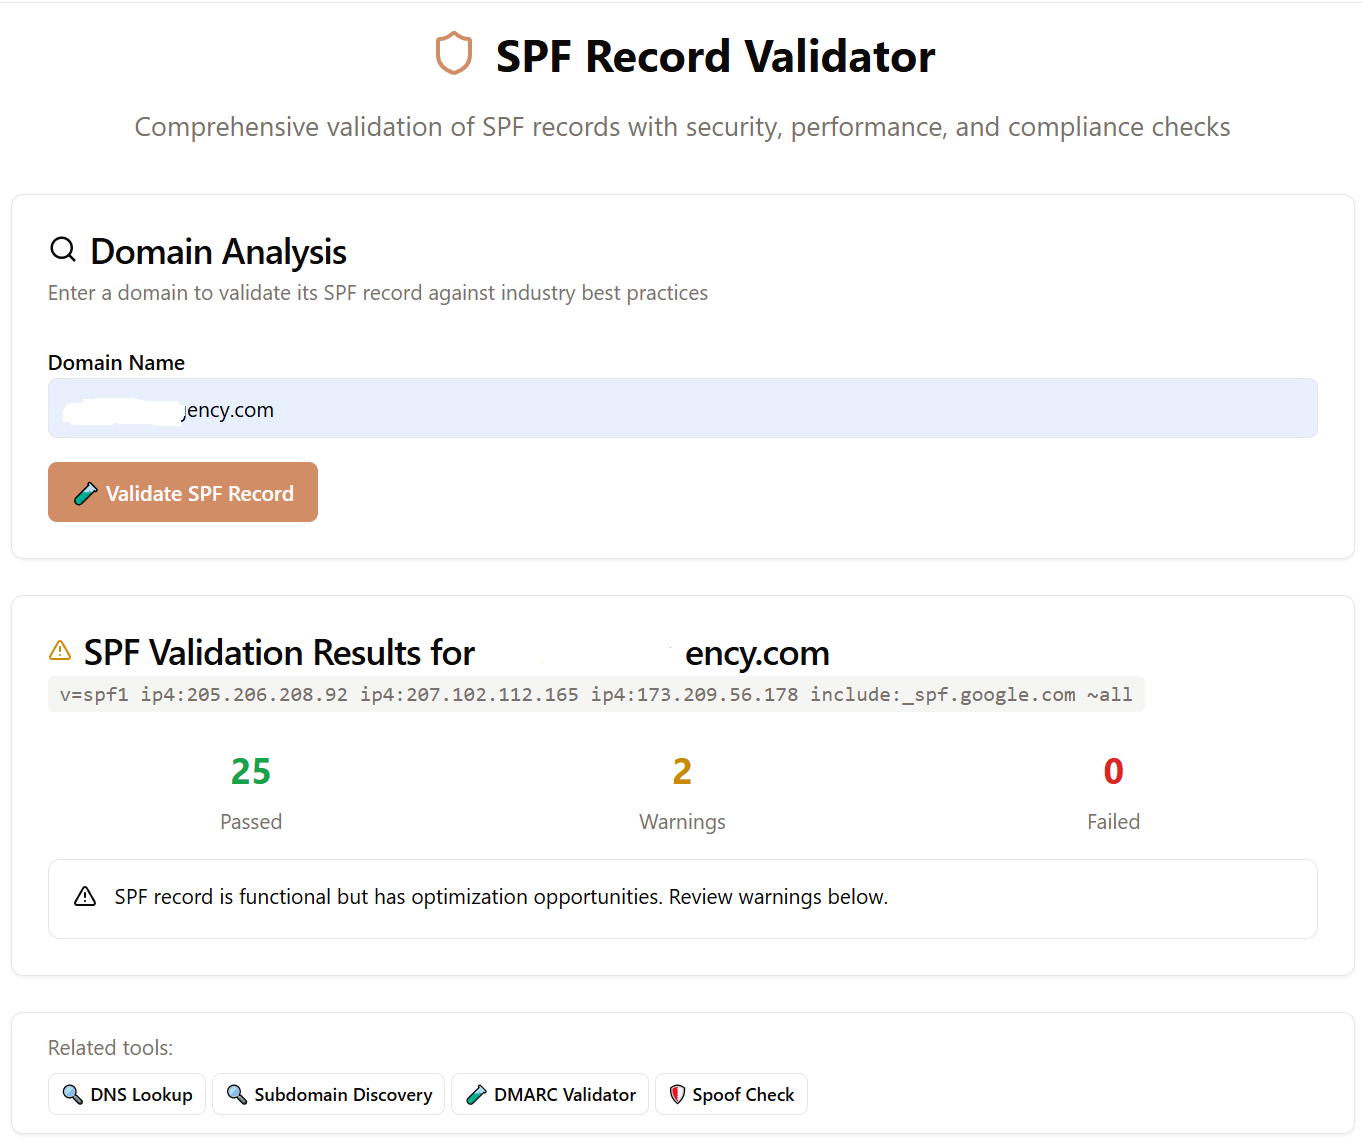The width and height of the screenshot is (1362, 1141).
Task: Click the shield logo beside SPF Record Validator
Action: click(x=453, y=54)
